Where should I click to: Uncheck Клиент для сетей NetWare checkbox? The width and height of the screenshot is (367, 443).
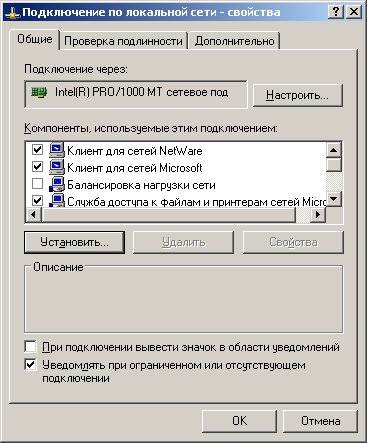coord(37,149)
